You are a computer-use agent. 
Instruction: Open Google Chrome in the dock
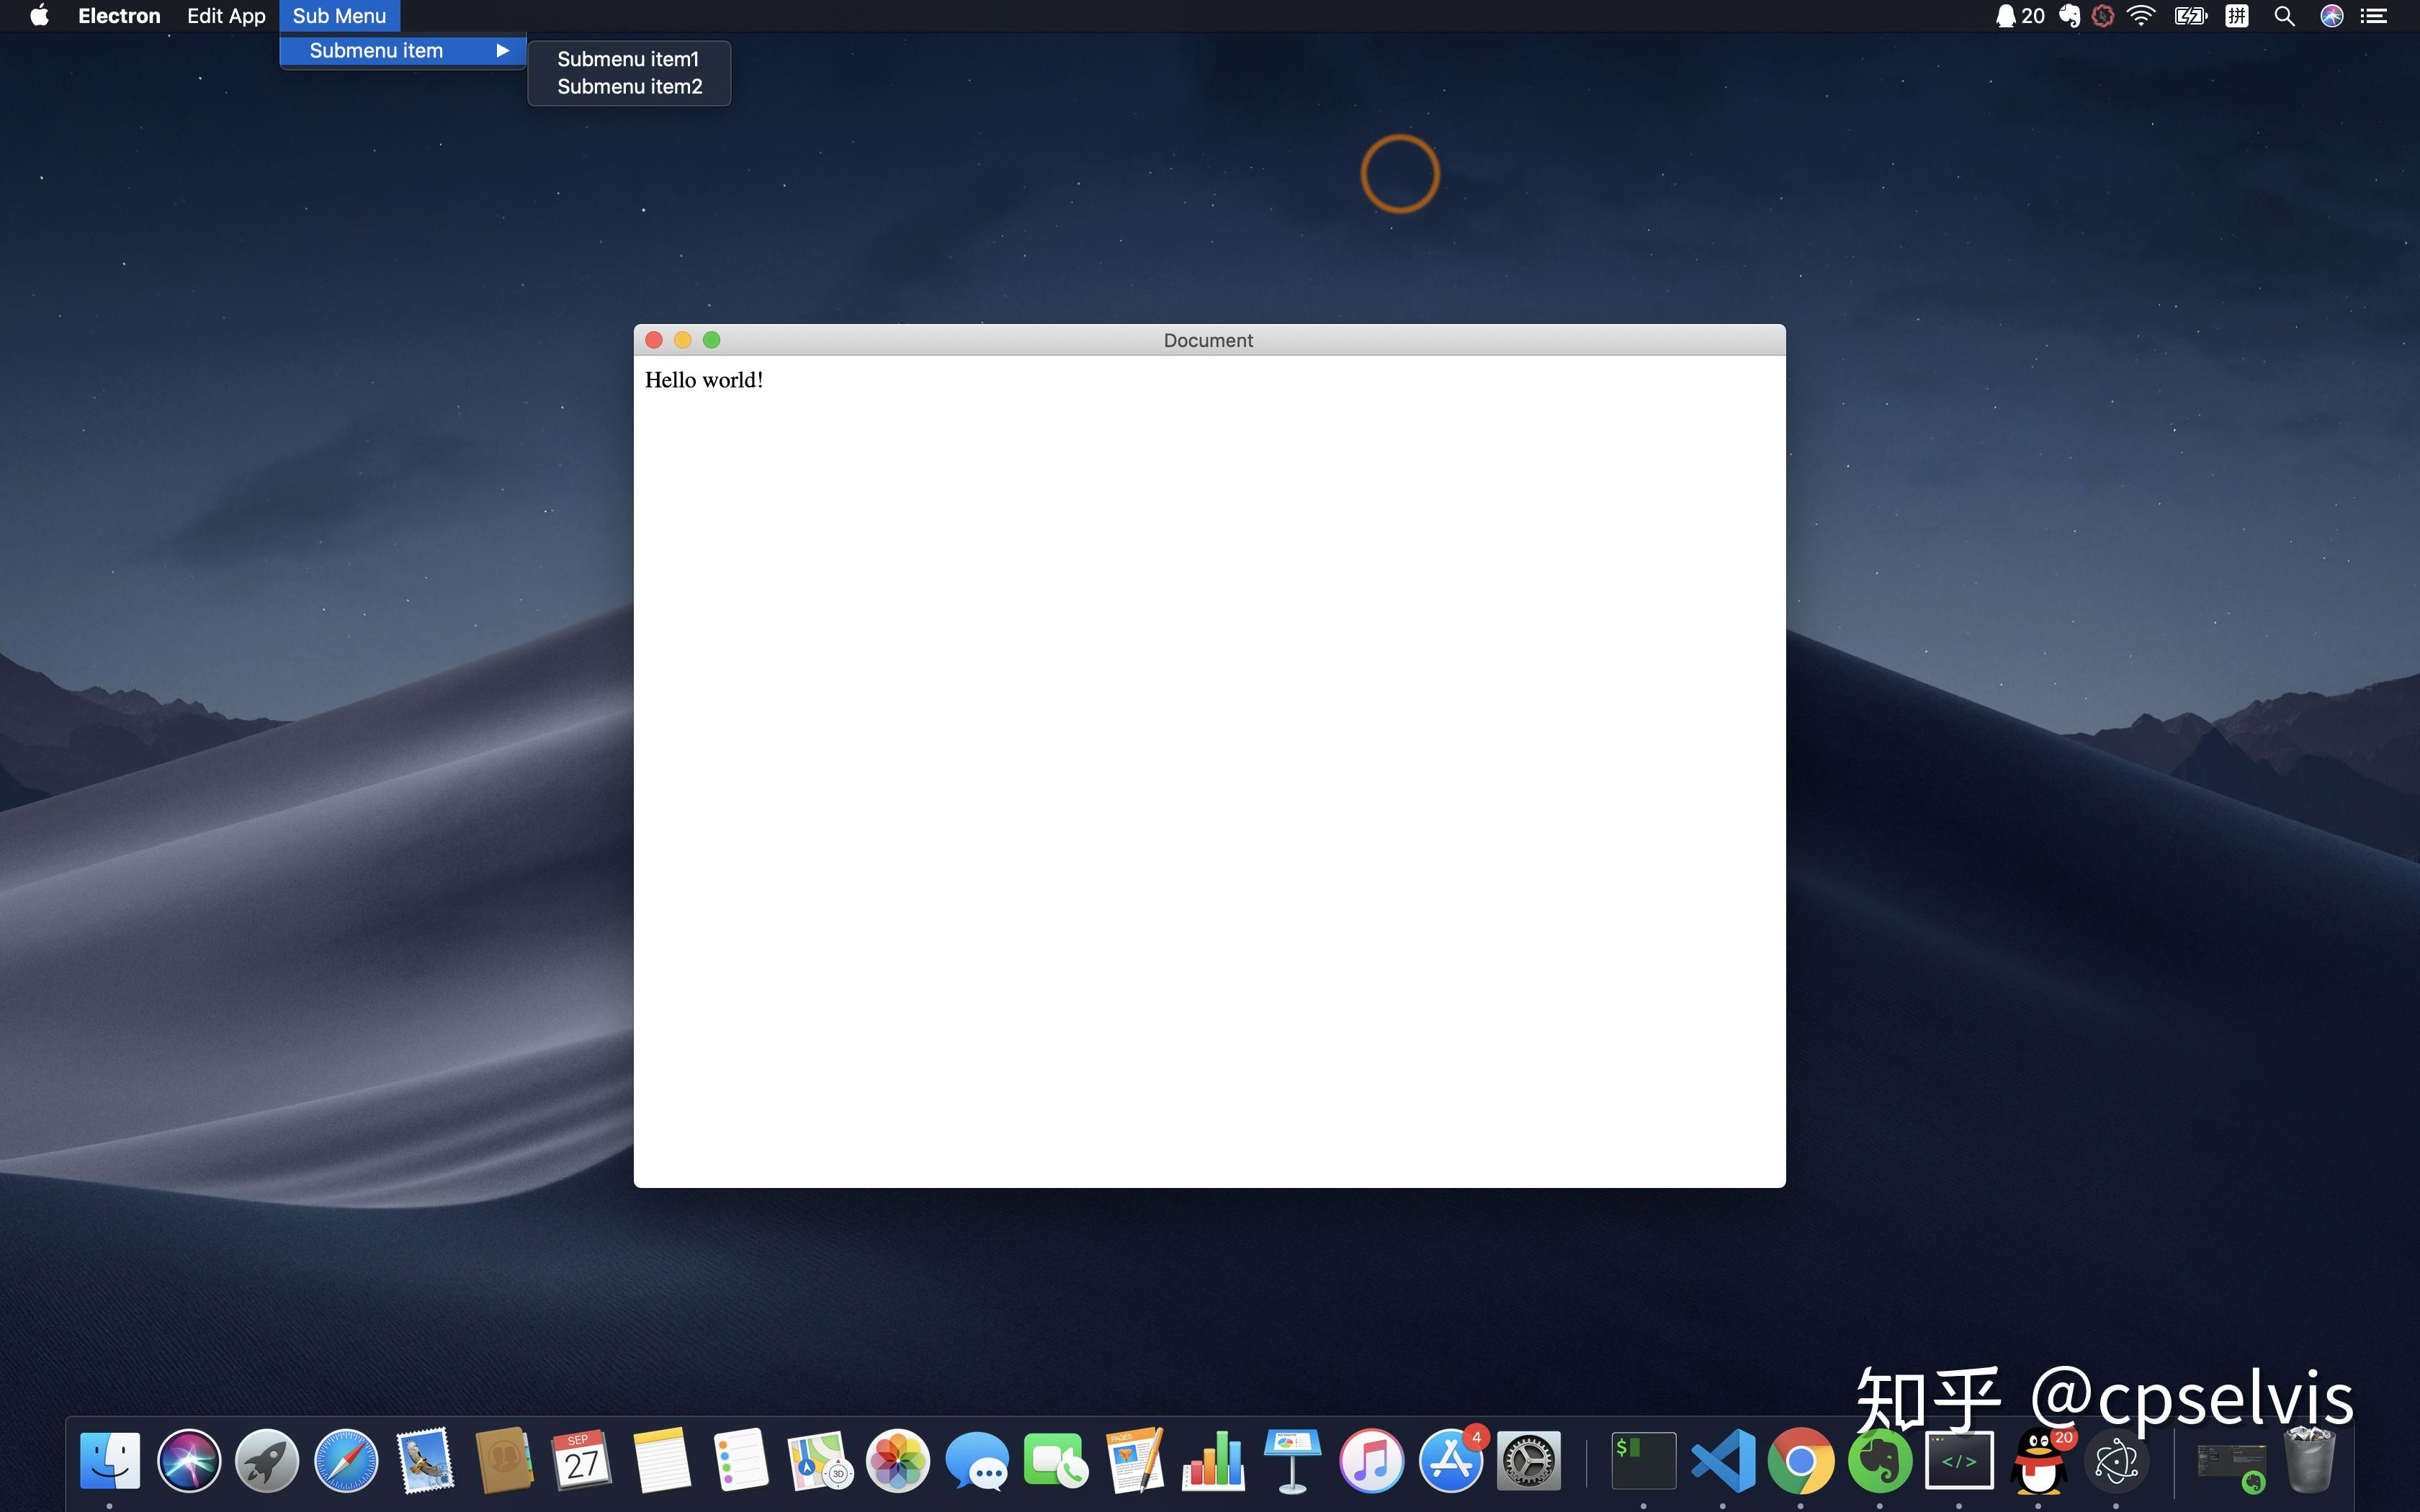[x=1800, y=1461]
